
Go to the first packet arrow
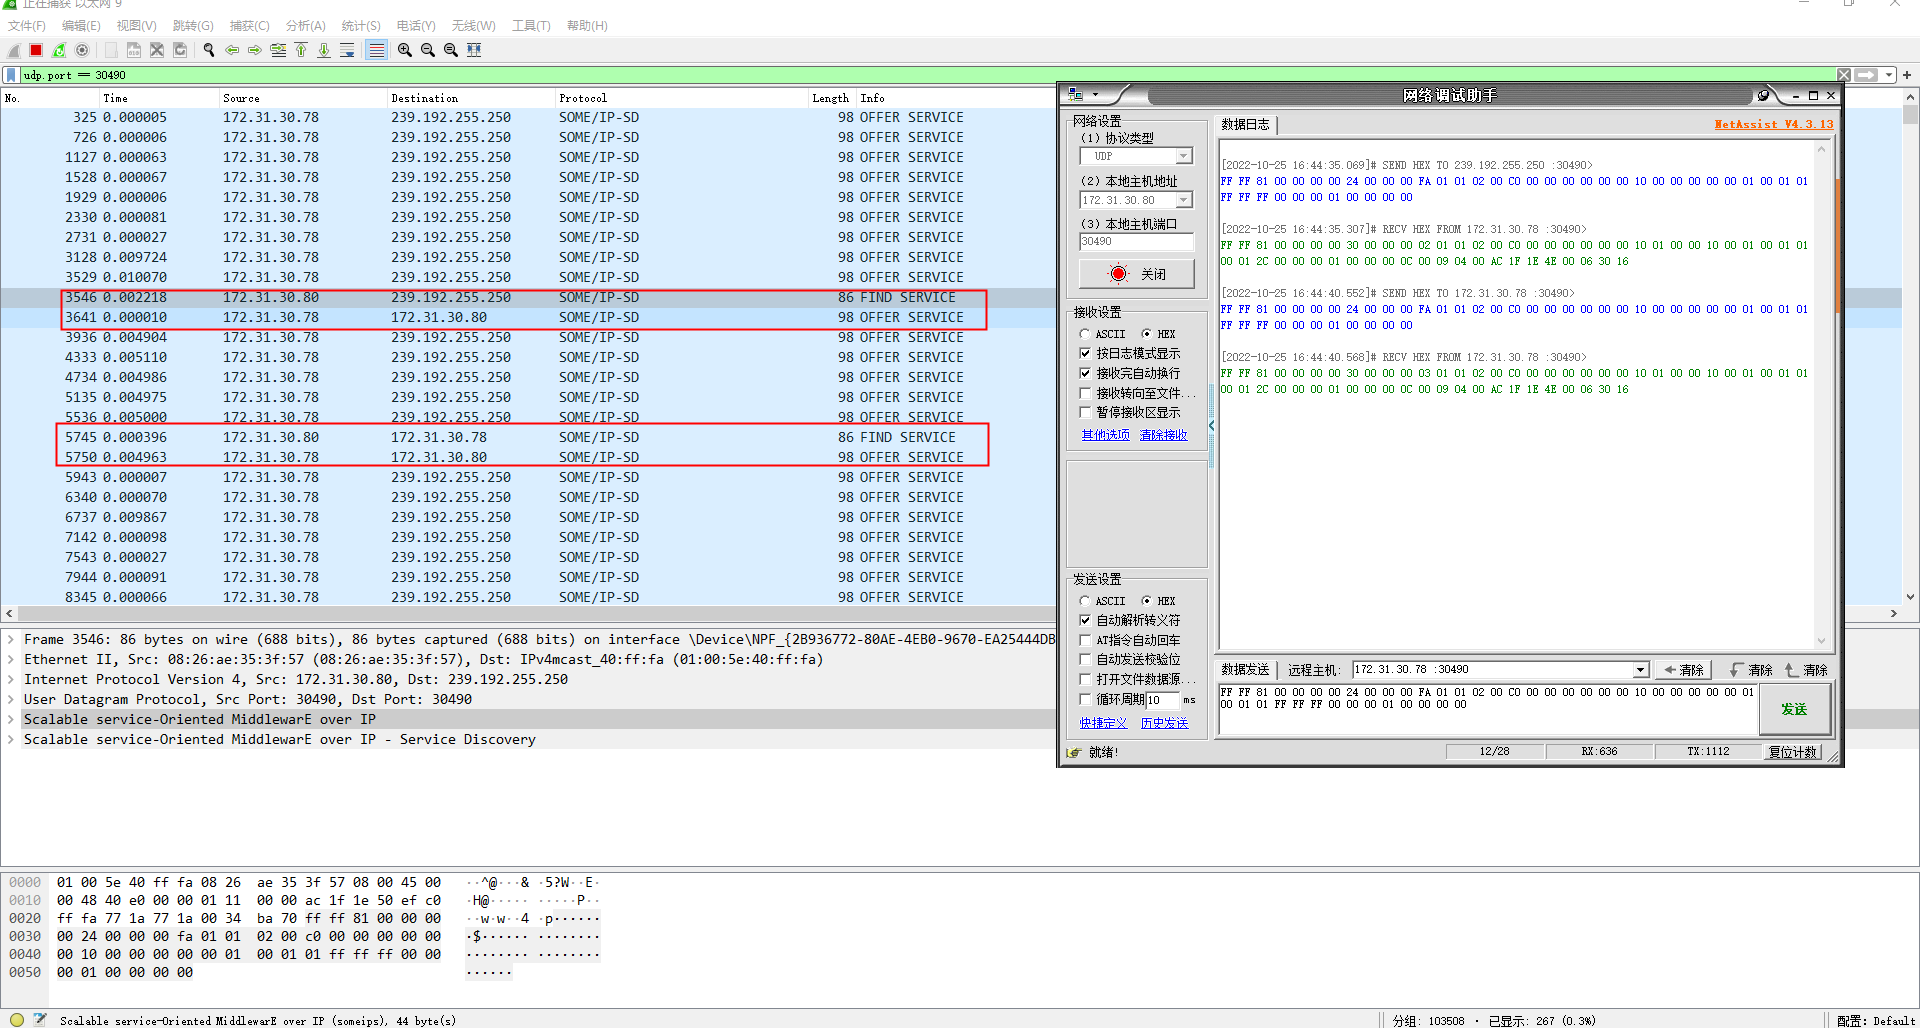click(x=301, y=50)
